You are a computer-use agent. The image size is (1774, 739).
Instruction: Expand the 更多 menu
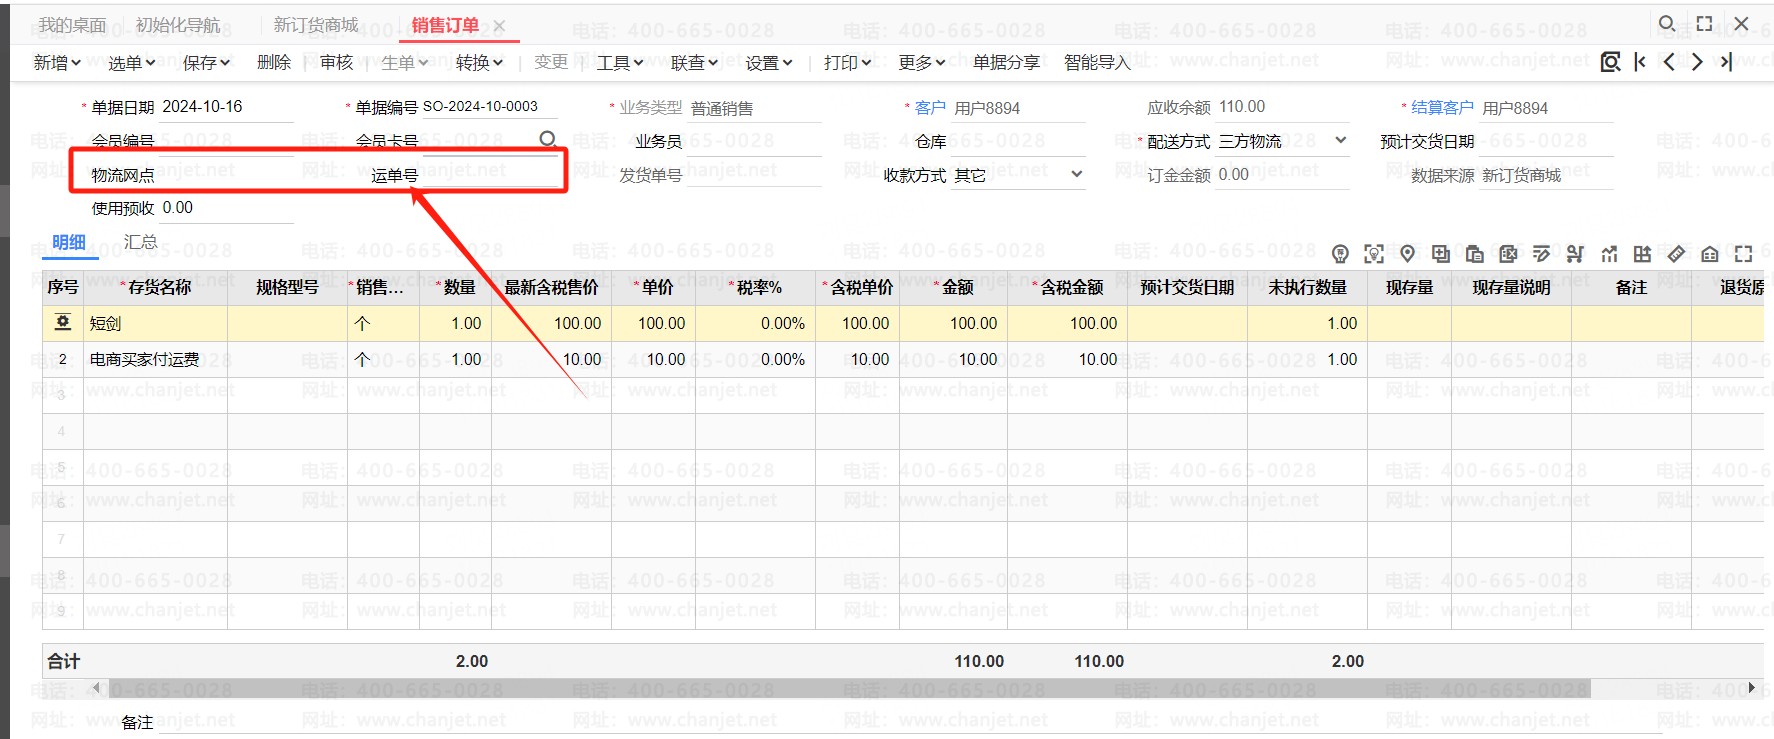point(922,63)
